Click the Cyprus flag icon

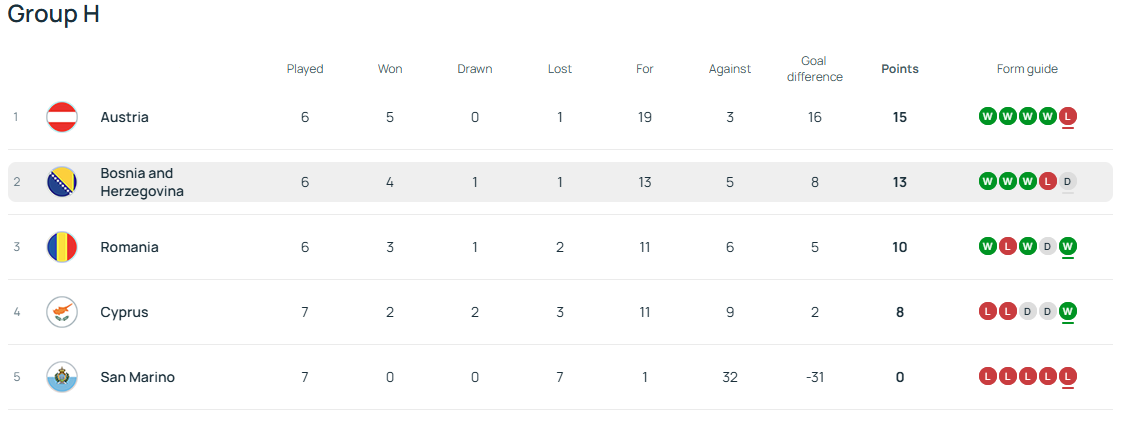click(62, 312)
